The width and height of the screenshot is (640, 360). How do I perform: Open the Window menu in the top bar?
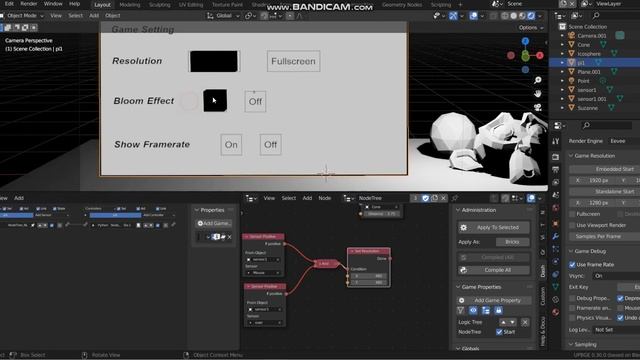pos(53,4)
